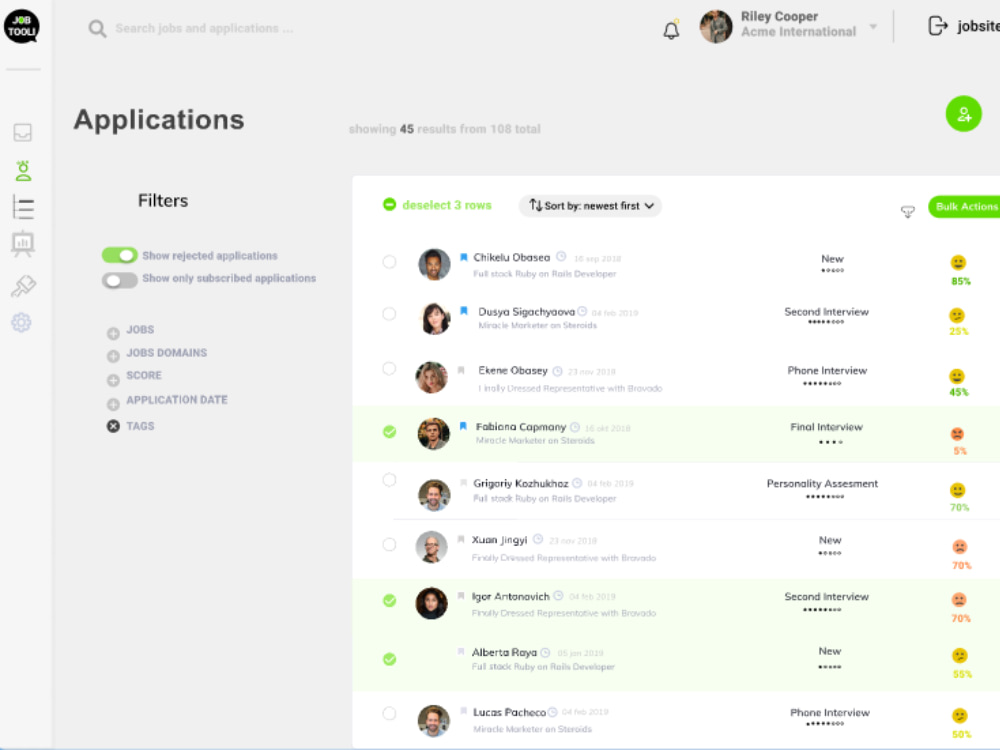Image resolution: width=1000 pixels, height=750 pixels.
Task: Click clock icon beside Xuan Jingyi
Action: click(x=538, y=539)
